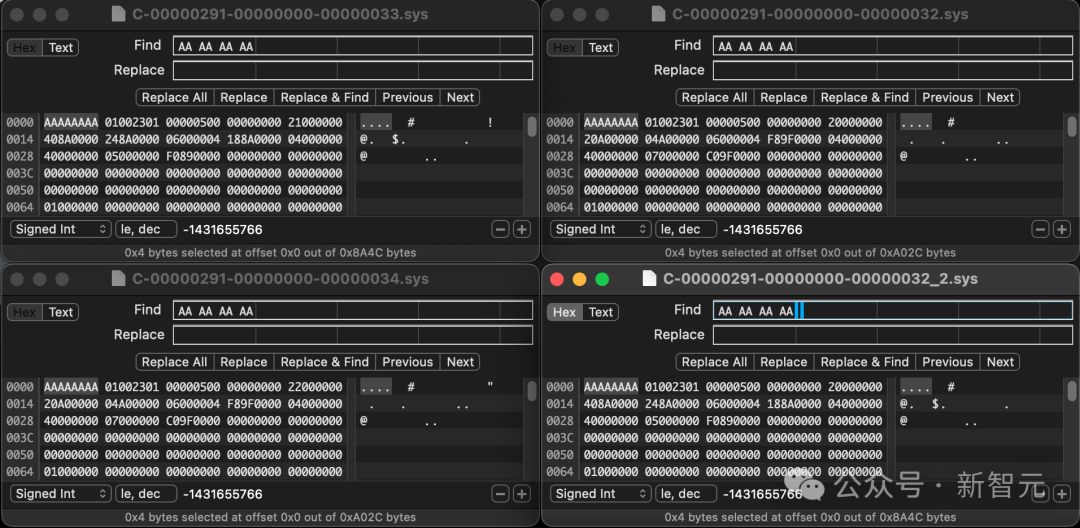This screenshot has width=1080, height=528.
Task: Click plus button in 00000033.sys window
Action: click(521, 229)
